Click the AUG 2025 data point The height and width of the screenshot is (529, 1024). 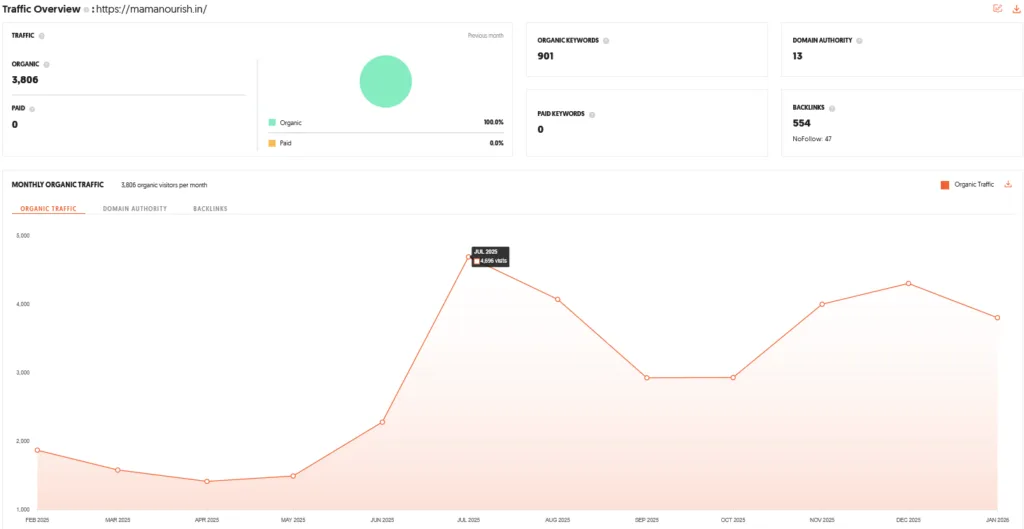558,299
